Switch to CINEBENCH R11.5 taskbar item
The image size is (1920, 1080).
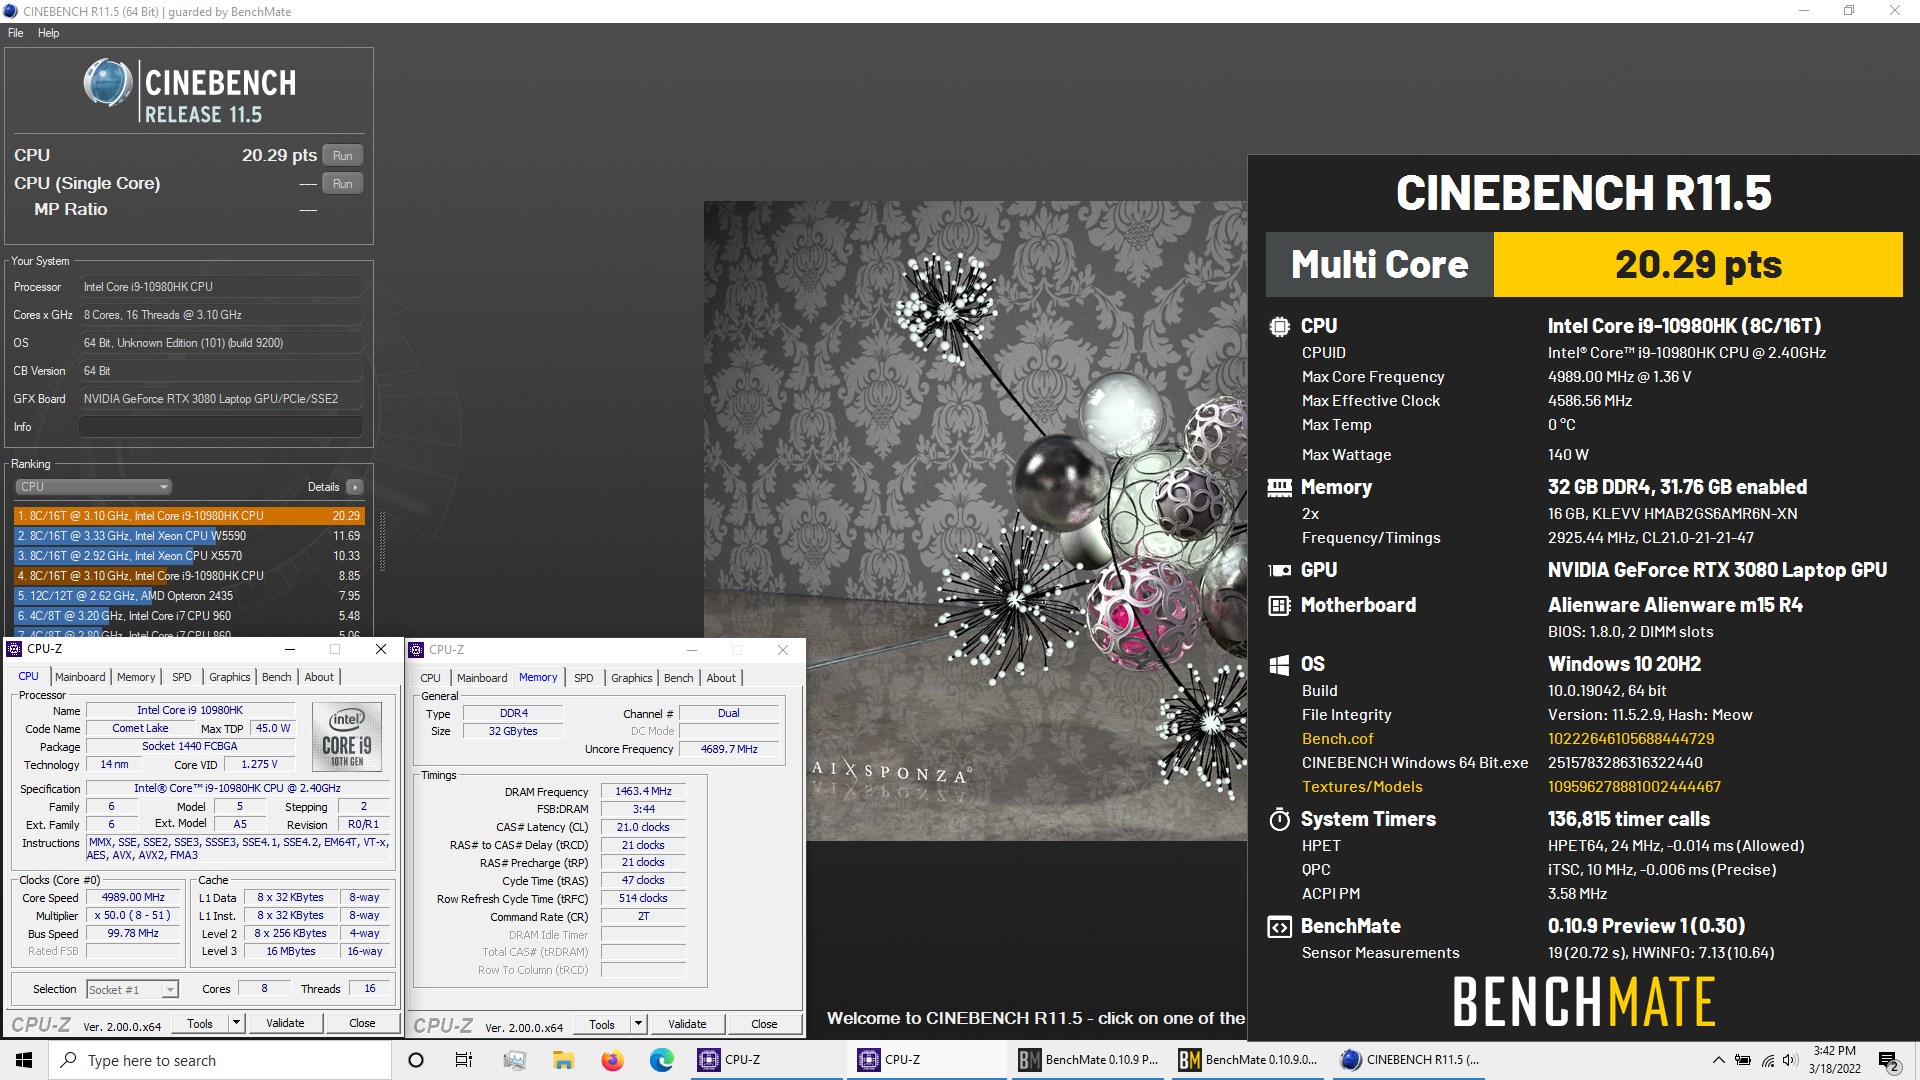click(x=1410, y=1060)
